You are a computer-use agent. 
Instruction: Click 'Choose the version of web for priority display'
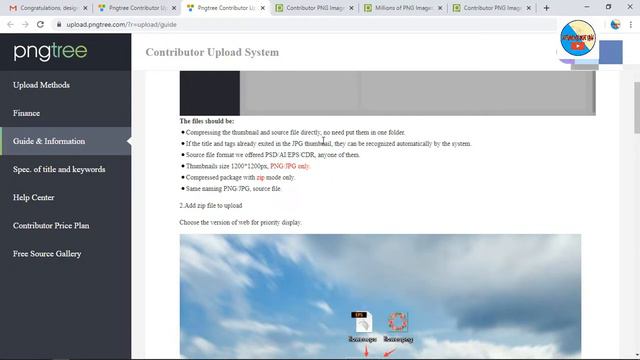coord(240,222)
